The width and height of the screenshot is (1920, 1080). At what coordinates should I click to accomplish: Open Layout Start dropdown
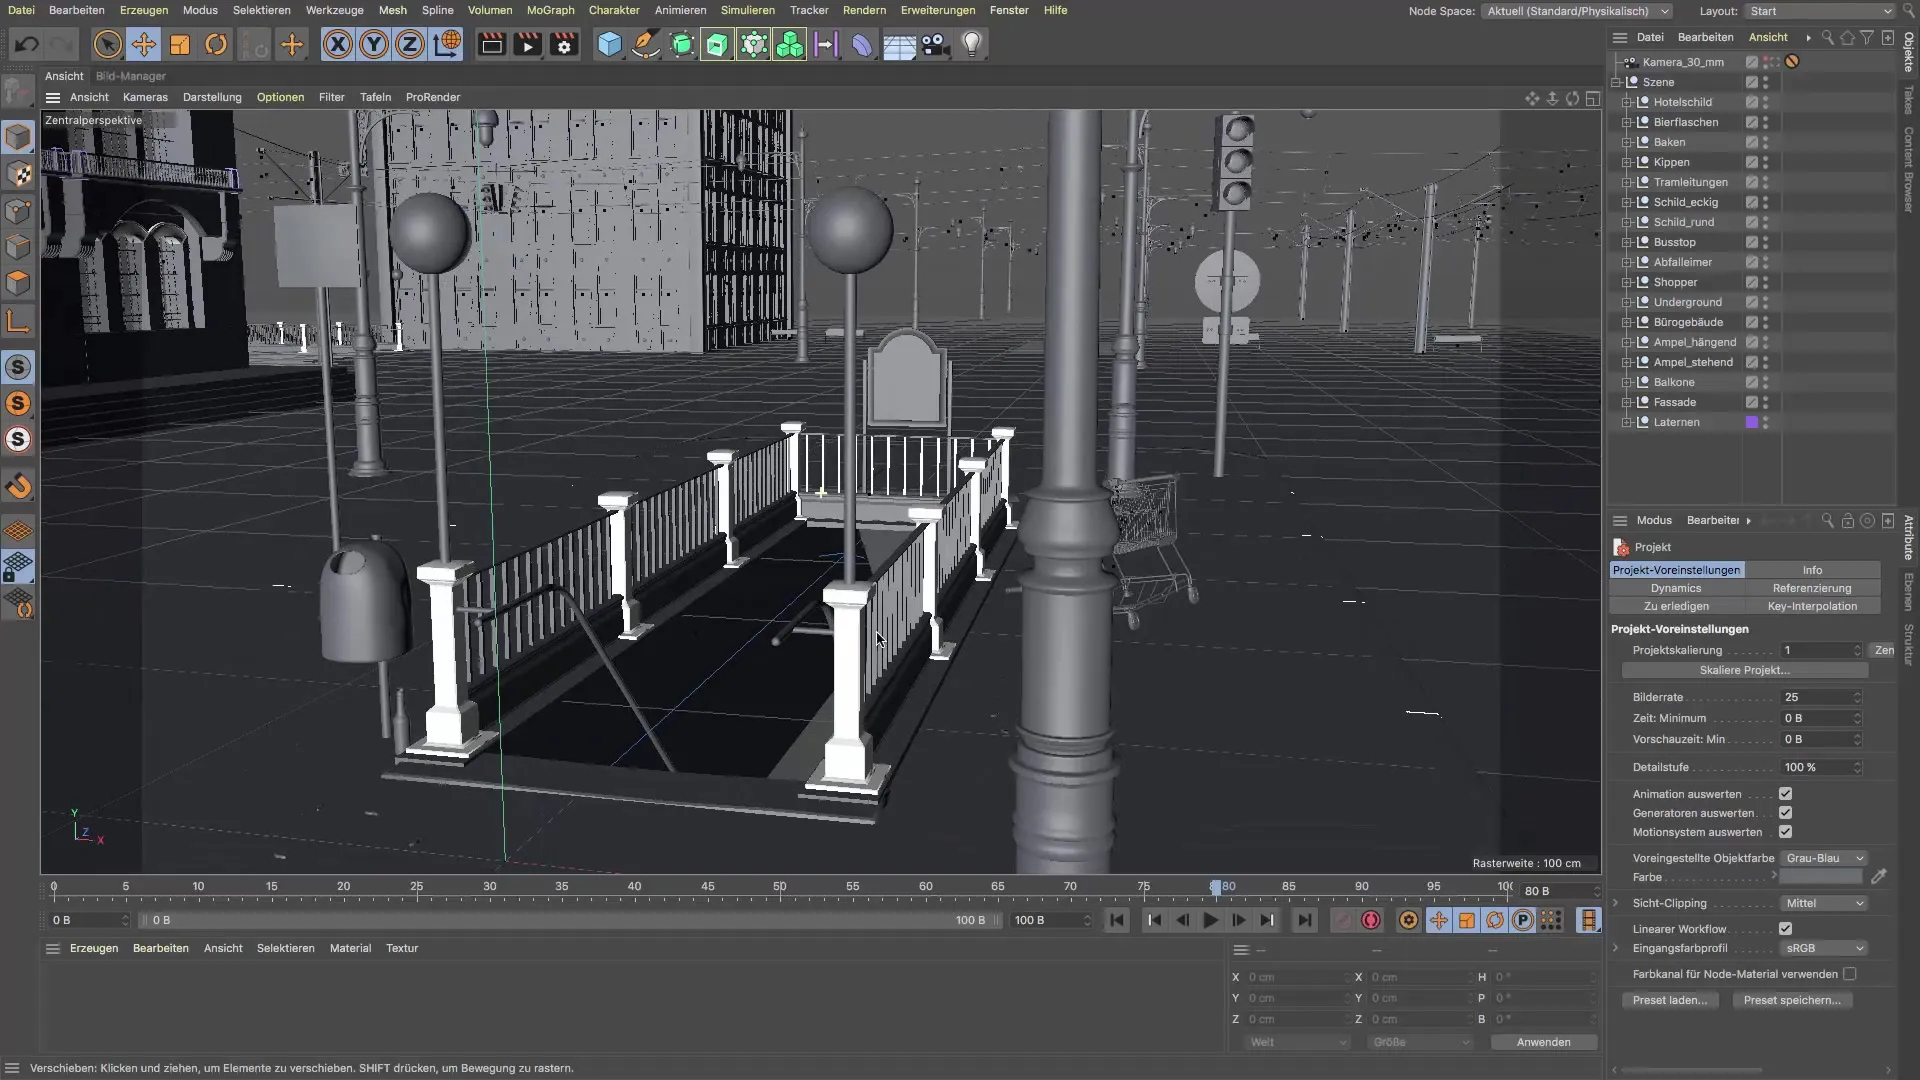coord(1820,11)
